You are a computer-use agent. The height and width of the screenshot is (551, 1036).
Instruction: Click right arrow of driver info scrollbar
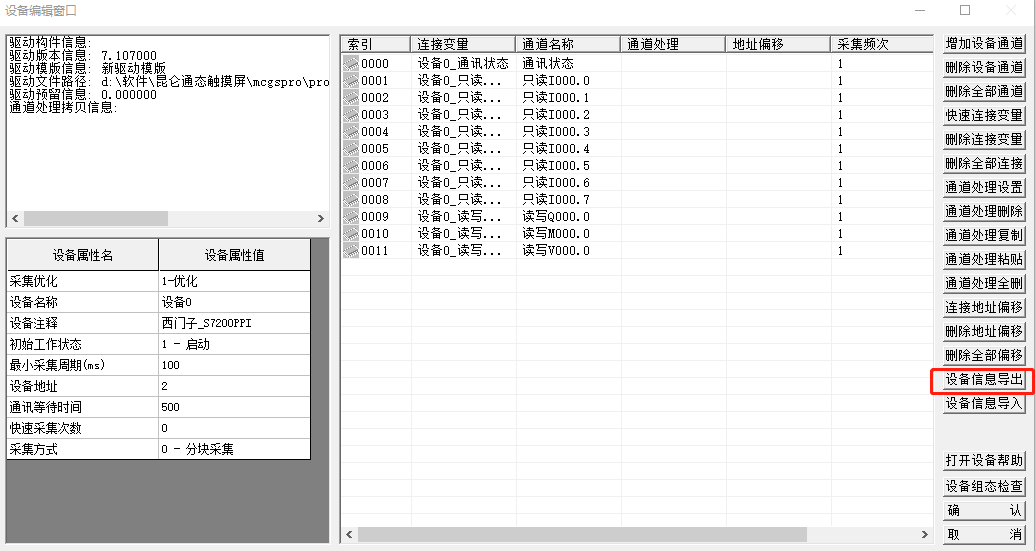coord(320,219)
